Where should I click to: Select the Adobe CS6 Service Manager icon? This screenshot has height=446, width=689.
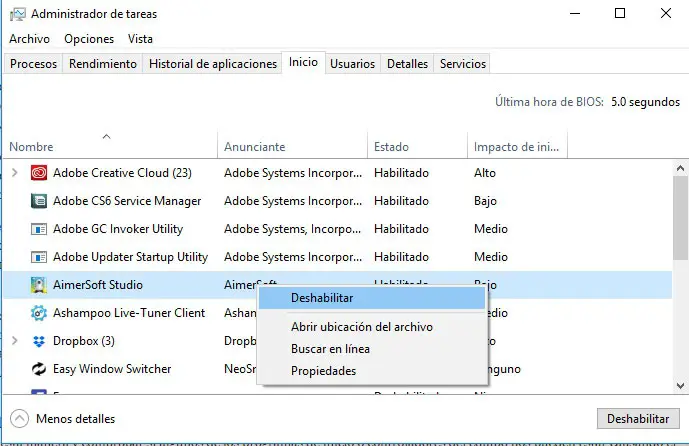click(x=39, y=201)
